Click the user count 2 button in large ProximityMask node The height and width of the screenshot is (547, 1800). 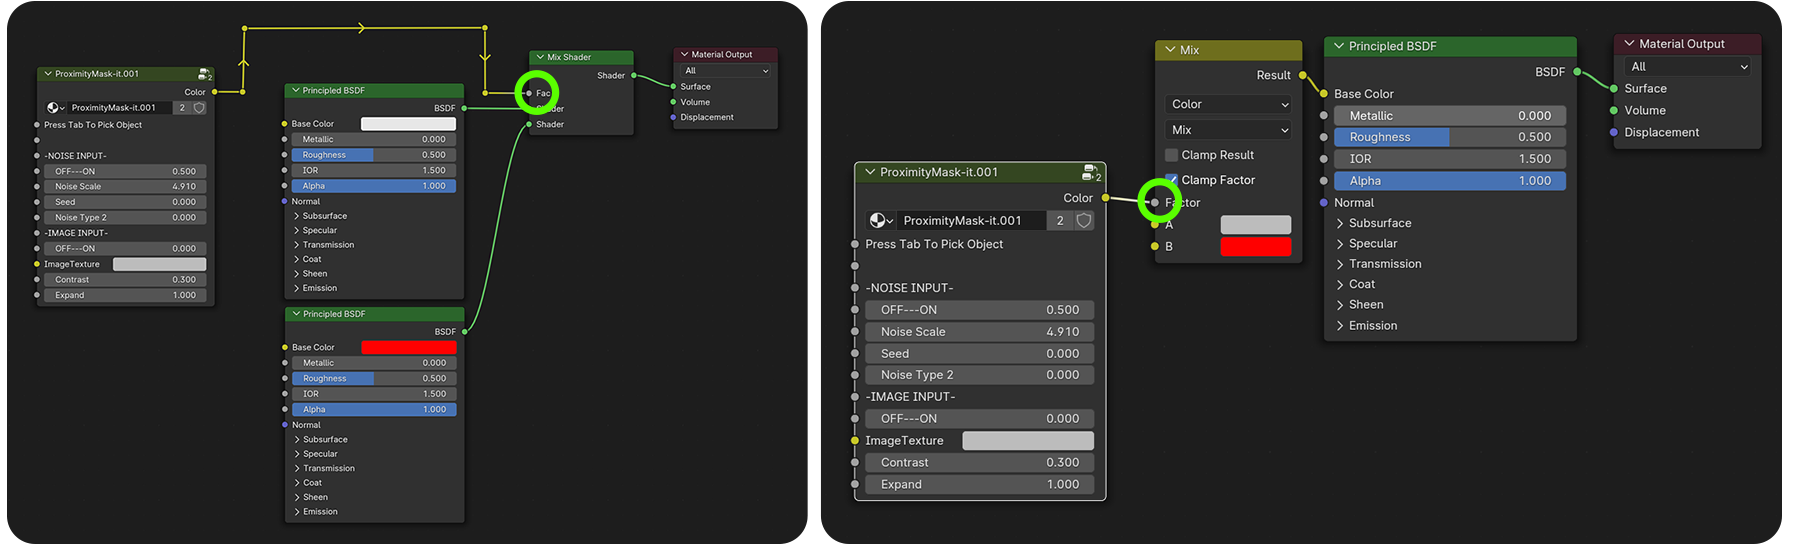(1060, 221)
